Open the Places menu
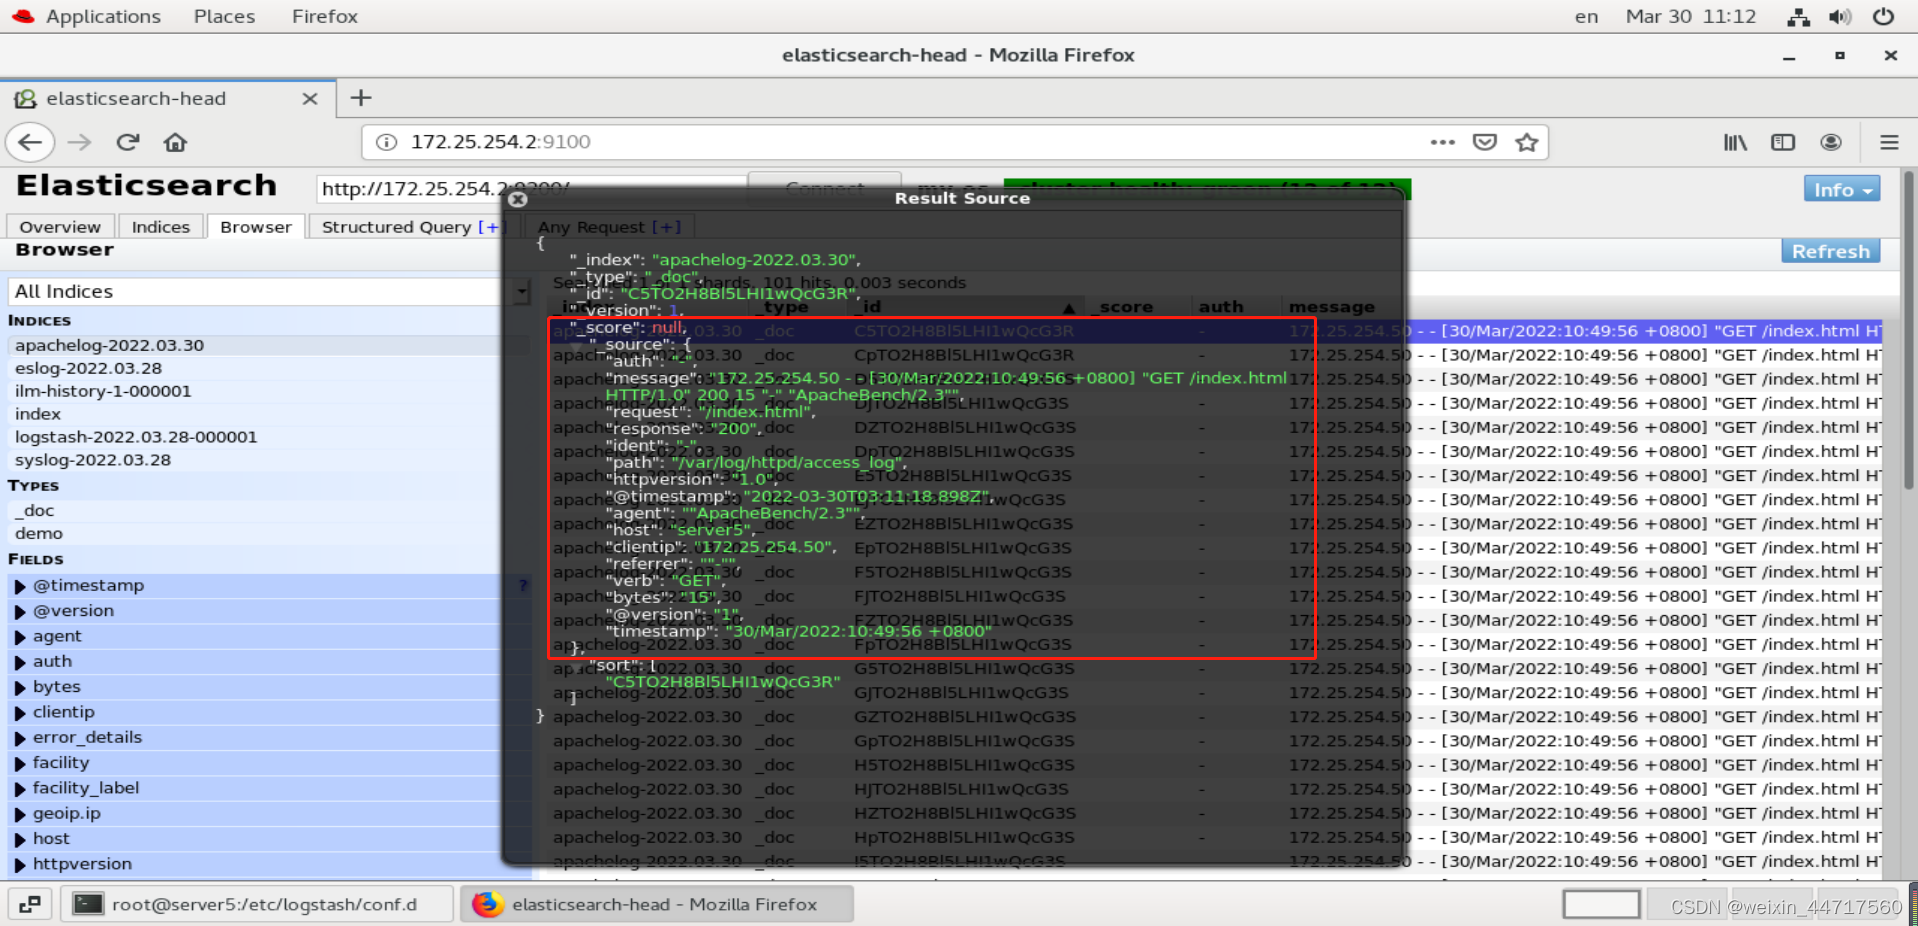Image resolution: width=1918 pixels, height=926 pixels. [224, 17]
